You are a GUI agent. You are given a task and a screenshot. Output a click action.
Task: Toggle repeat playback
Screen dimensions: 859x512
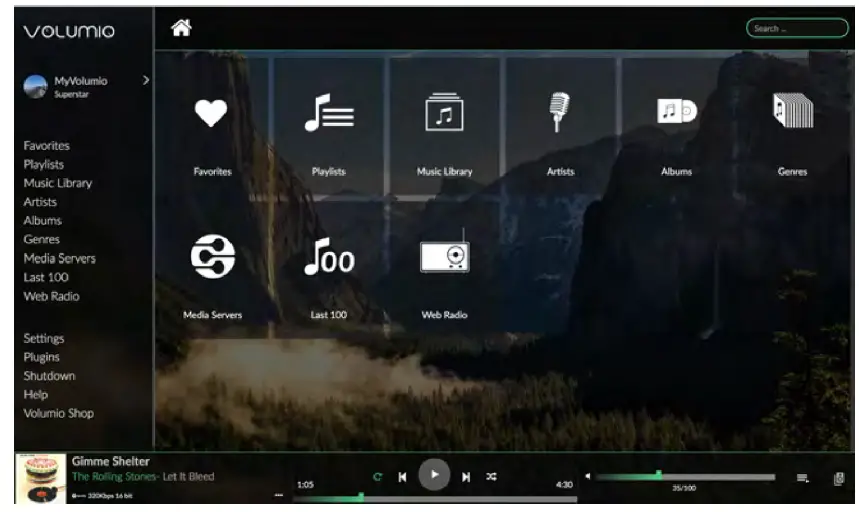[x=377, y=477]
